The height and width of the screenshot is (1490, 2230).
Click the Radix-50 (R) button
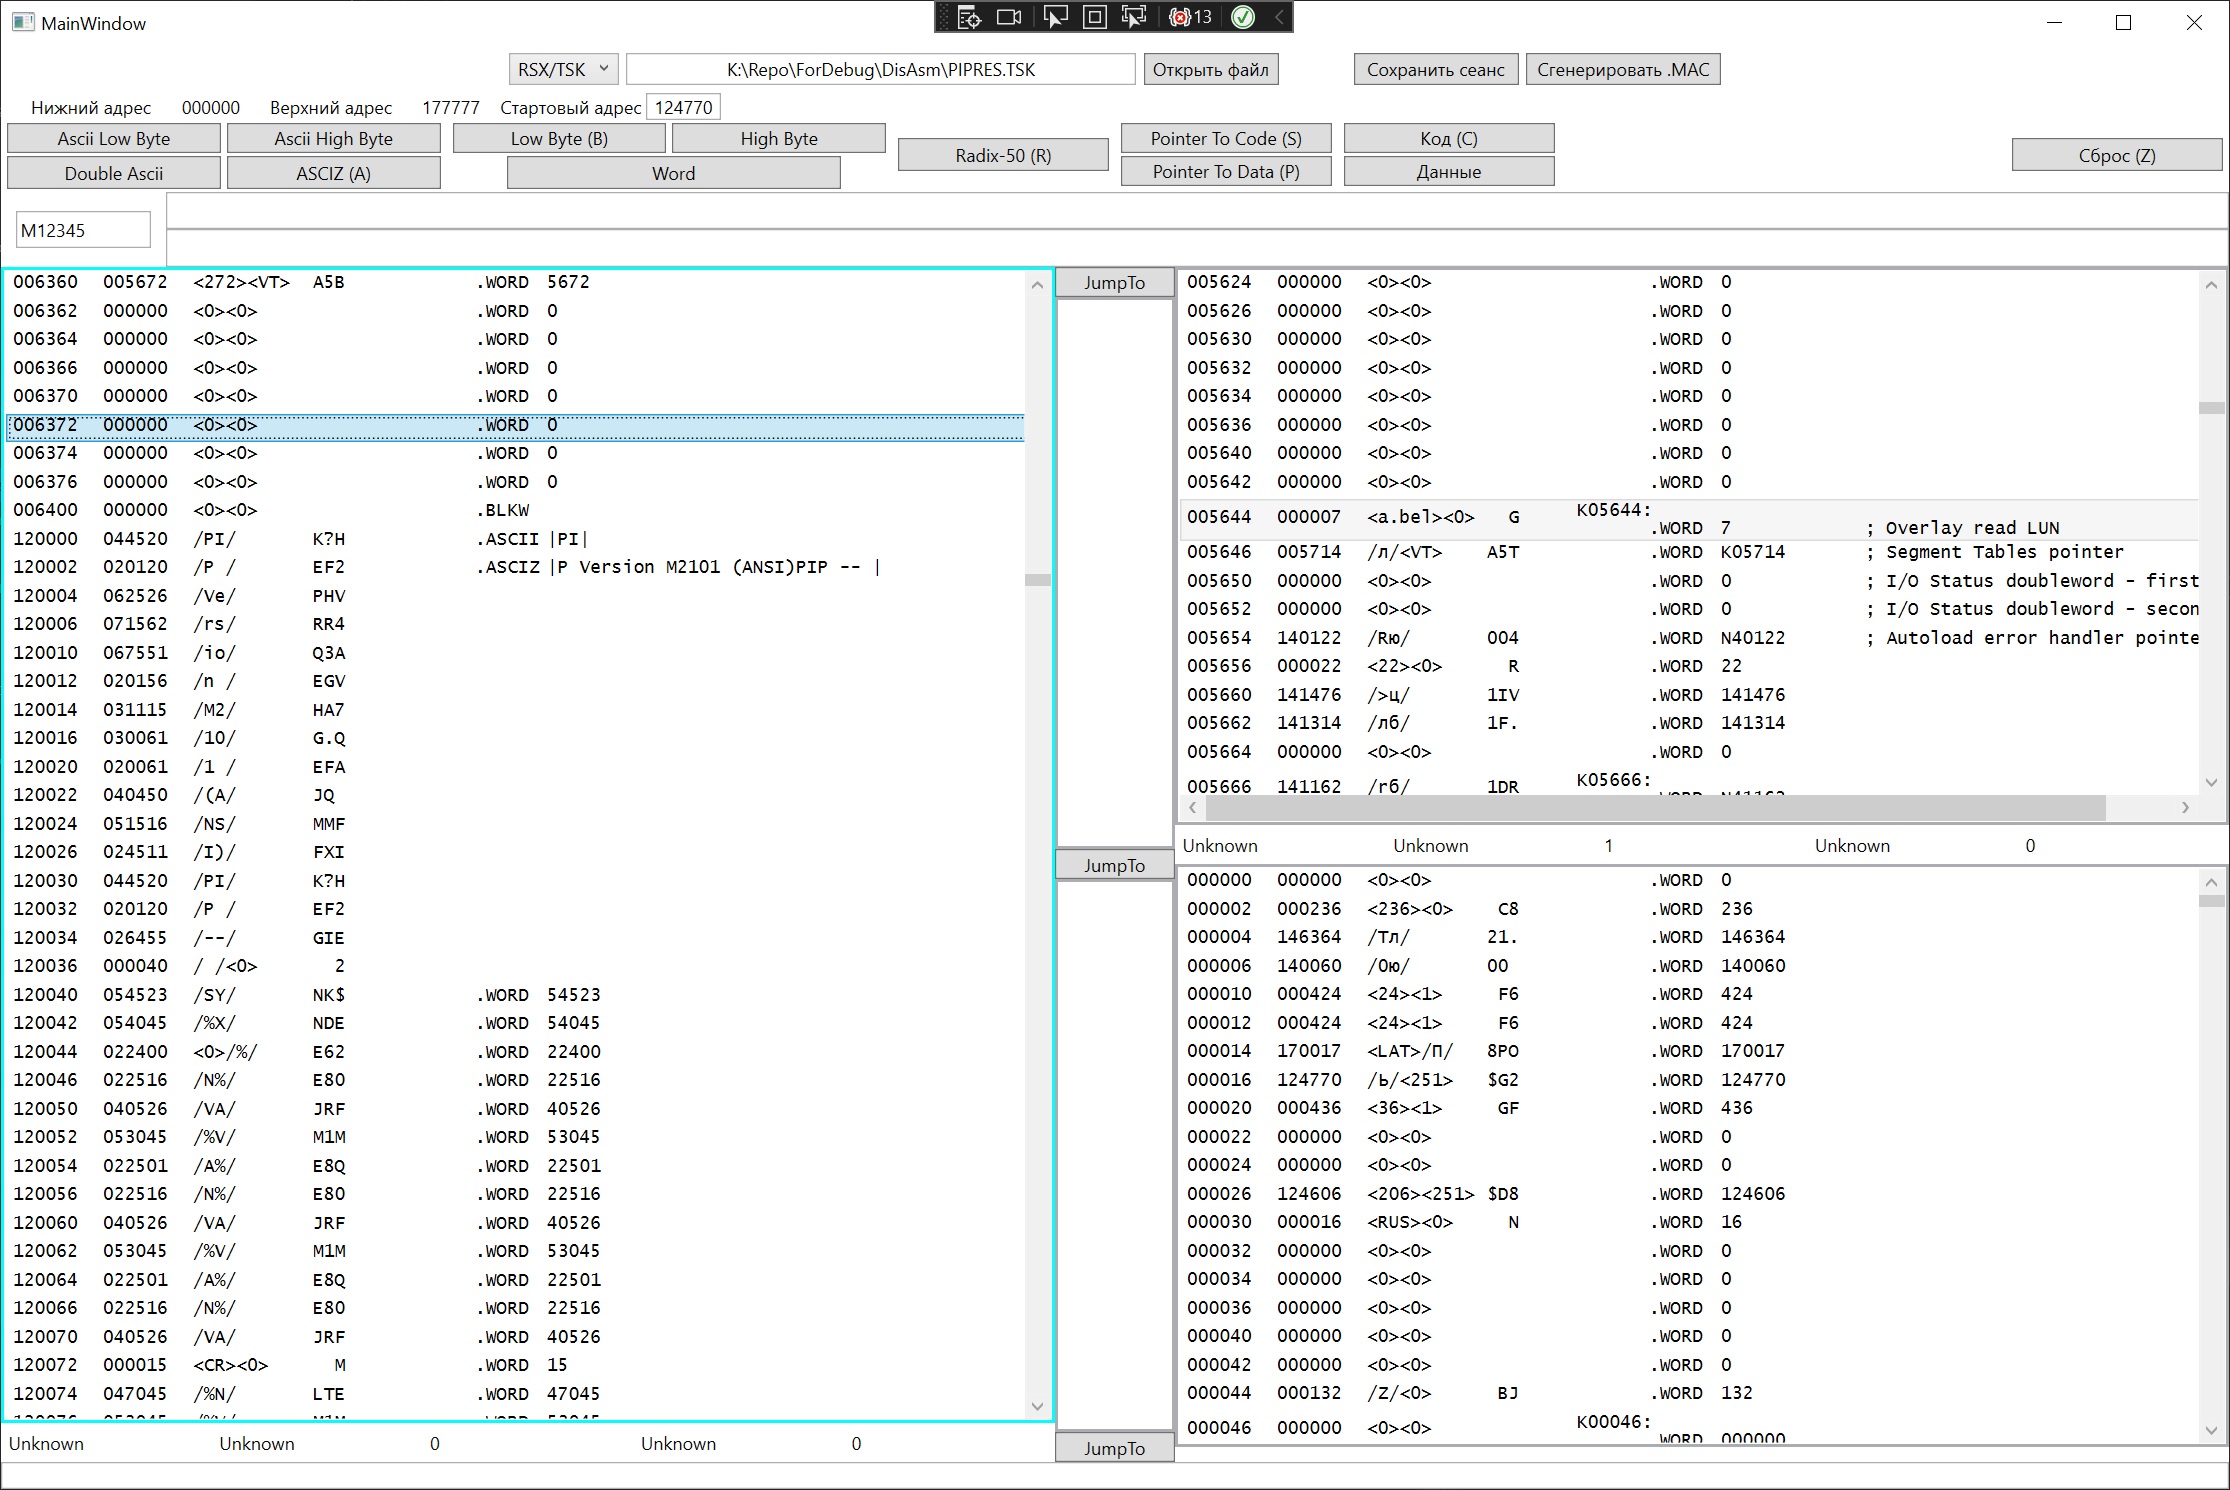coord(1002,155)
